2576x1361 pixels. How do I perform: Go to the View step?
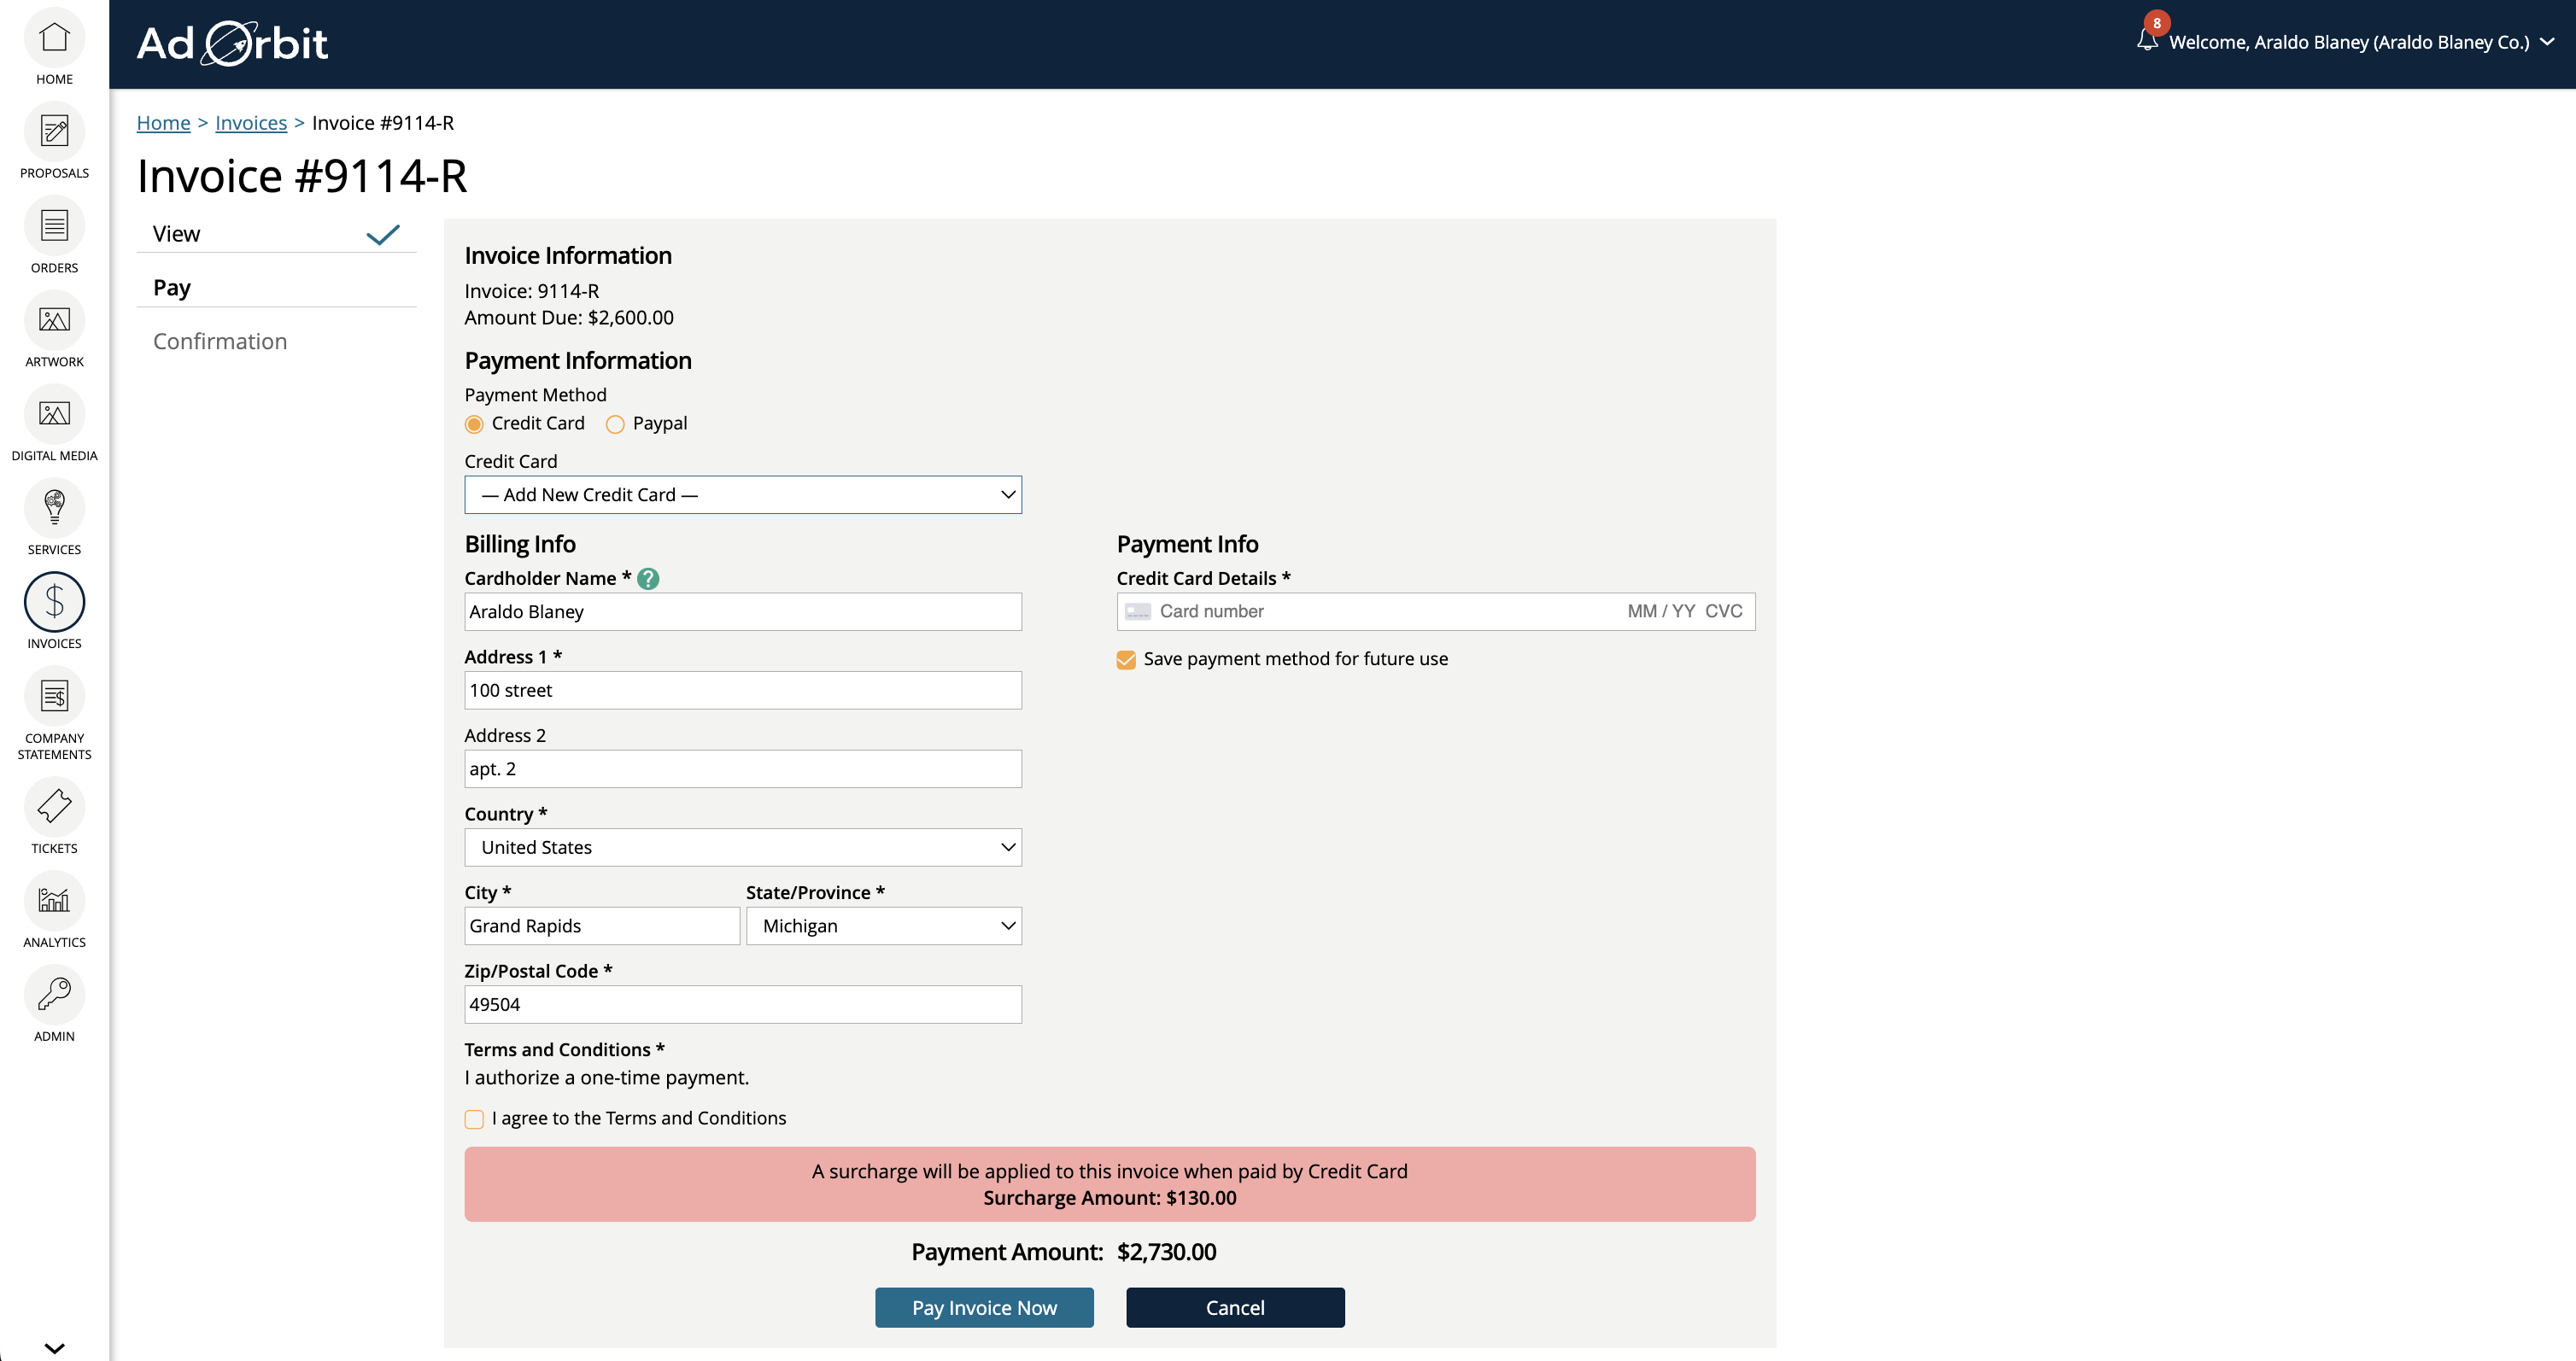pos(276,234)
